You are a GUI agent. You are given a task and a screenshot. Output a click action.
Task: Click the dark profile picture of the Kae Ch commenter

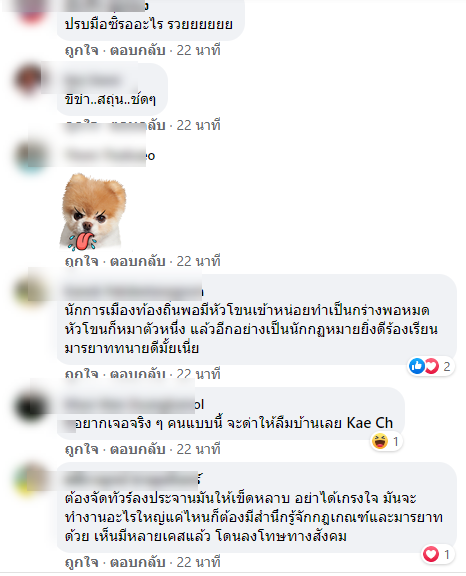pos(32,407)
